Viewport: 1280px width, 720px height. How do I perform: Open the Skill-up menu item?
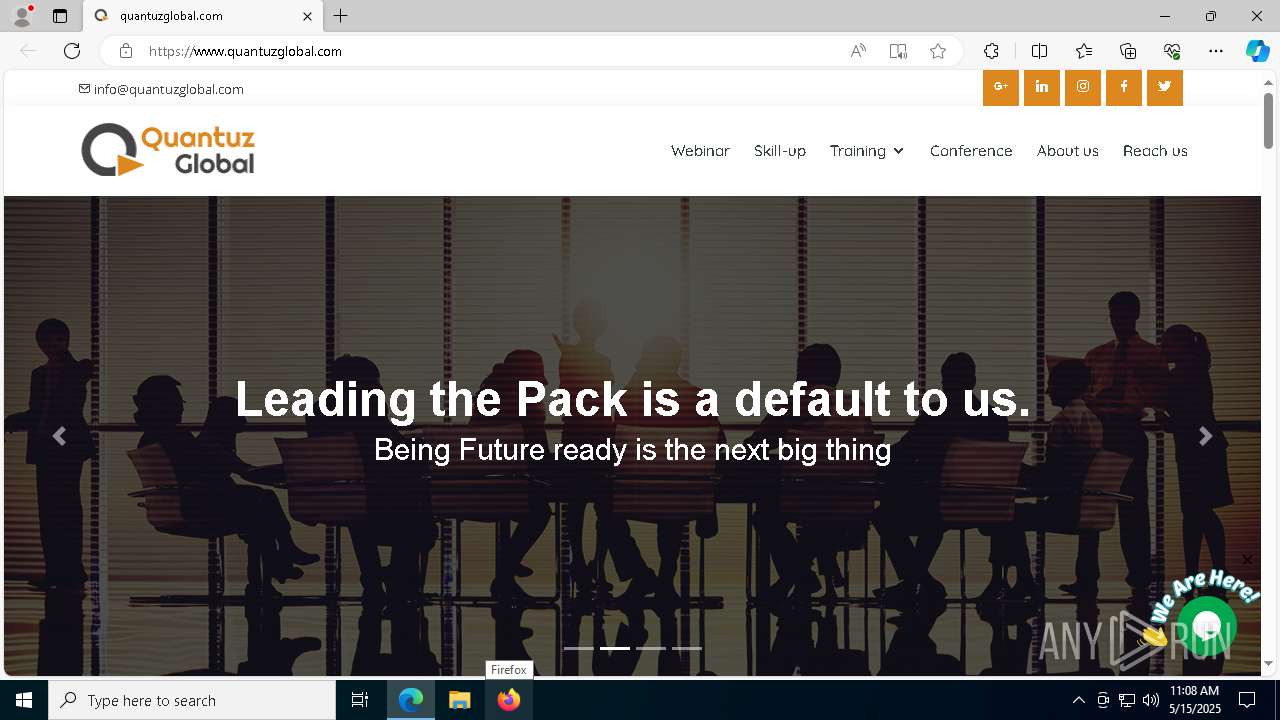pos(780,150)
